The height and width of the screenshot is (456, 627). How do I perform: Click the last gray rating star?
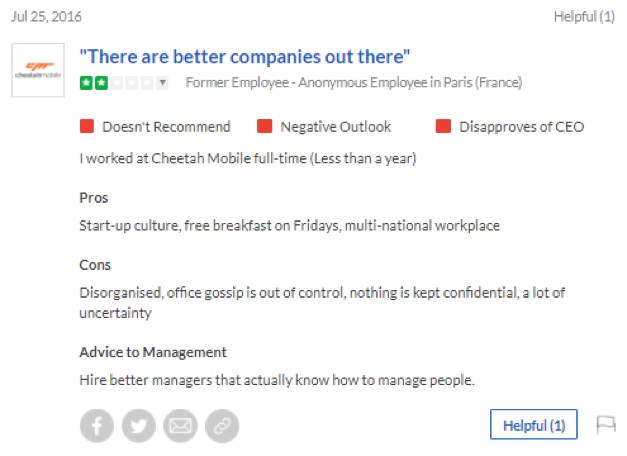(146, 83)
